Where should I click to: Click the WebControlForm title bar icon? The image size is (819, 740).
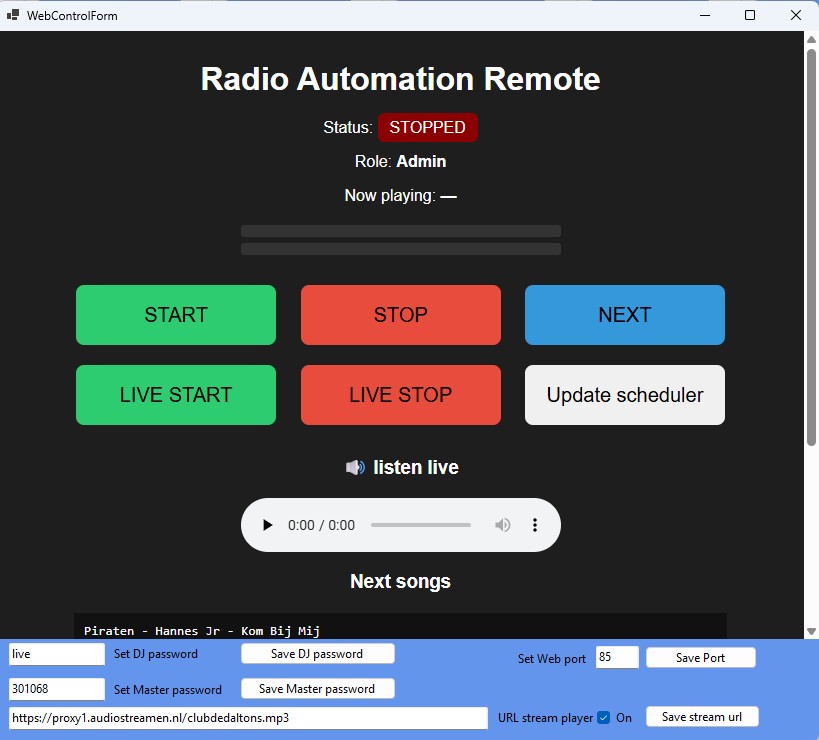13,15
